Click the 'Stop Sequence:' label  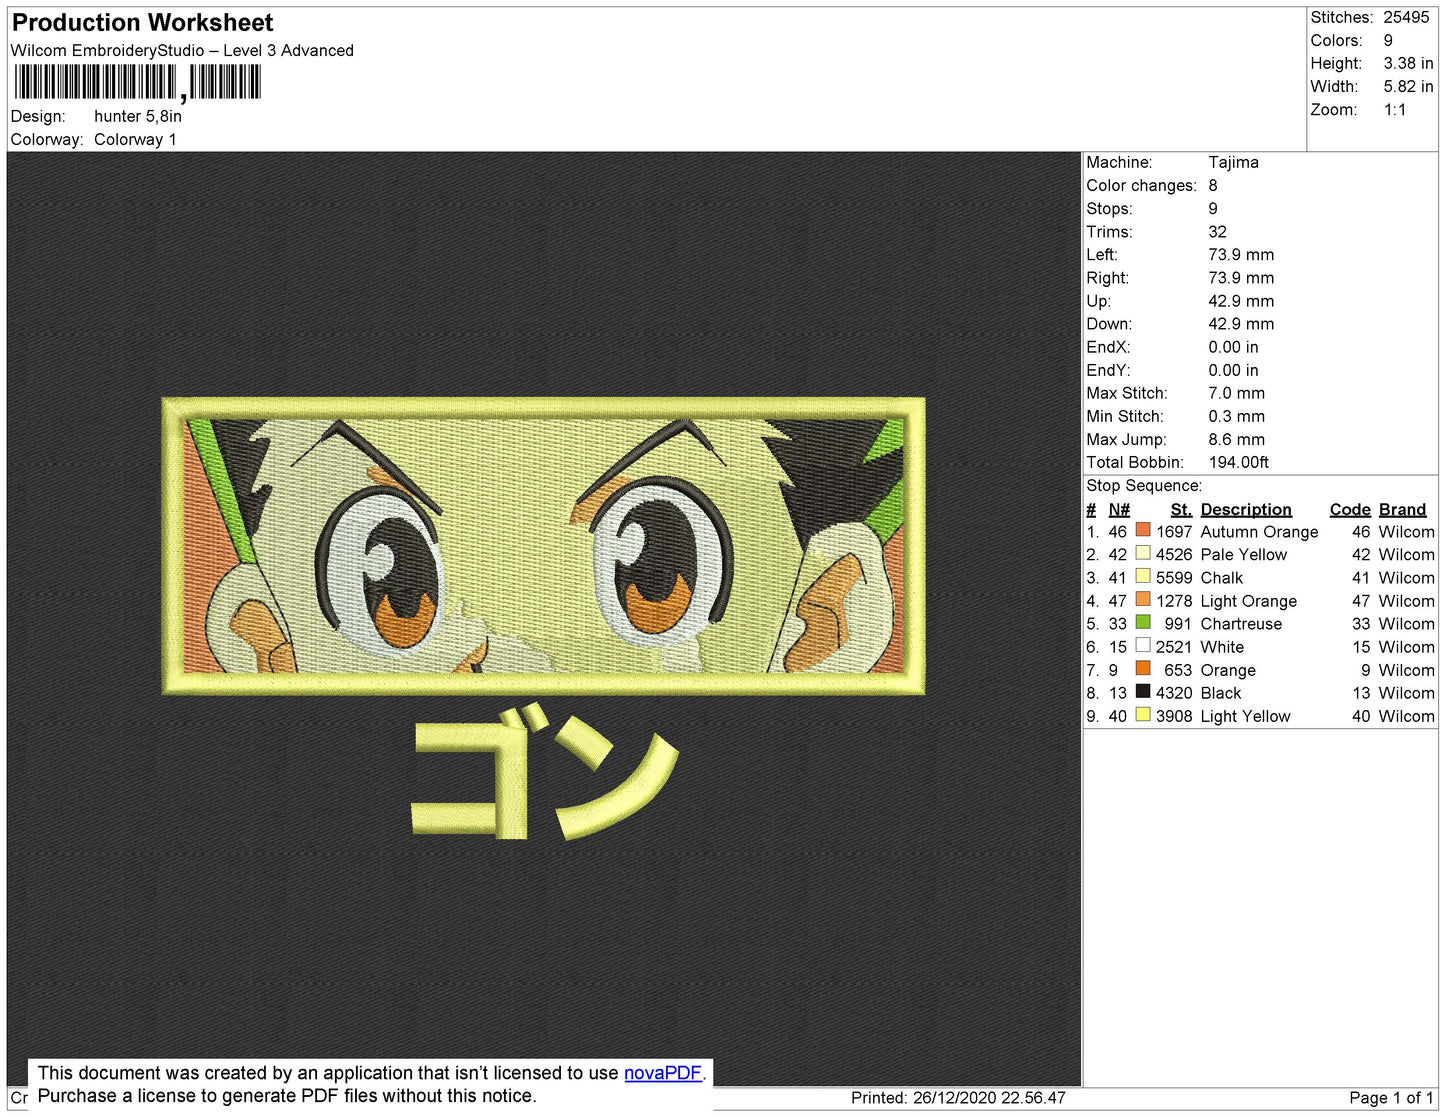pyautogui.click(x=1144, y=485)
